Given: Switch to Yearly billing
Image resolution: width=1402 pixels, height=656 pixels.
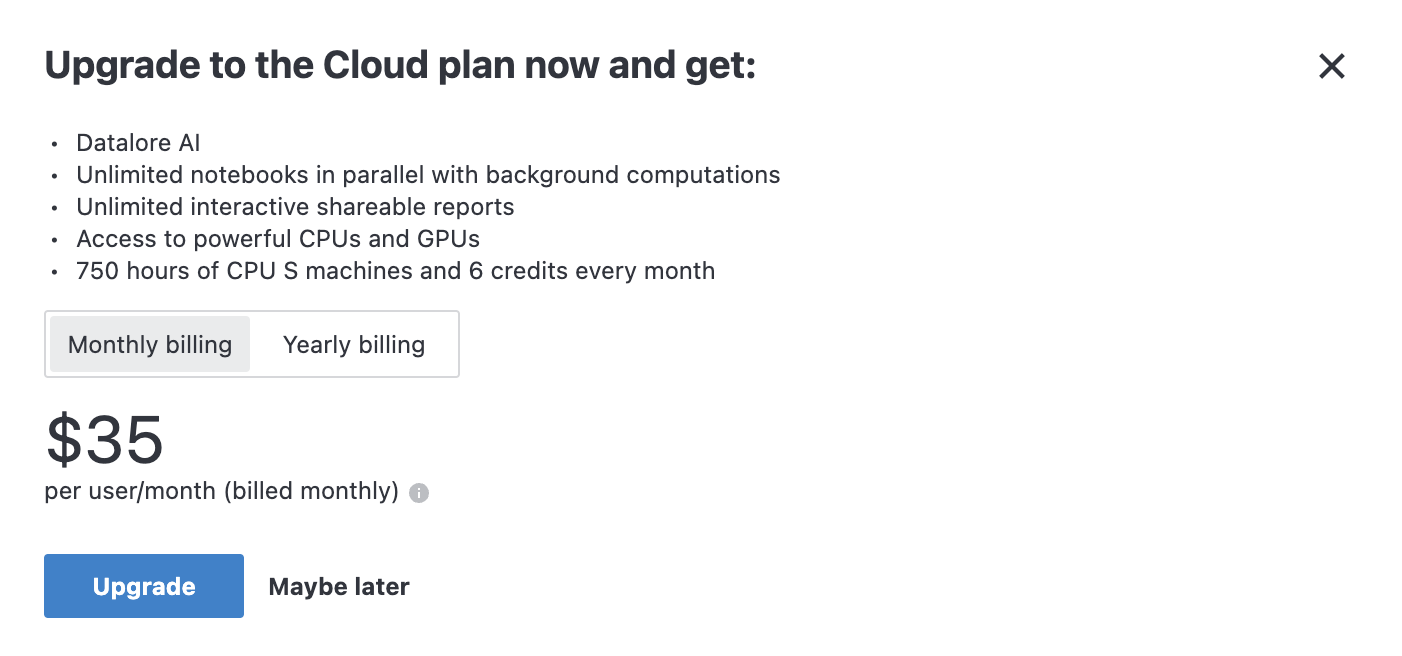Looking at the screenshot, I should [354, 345].
